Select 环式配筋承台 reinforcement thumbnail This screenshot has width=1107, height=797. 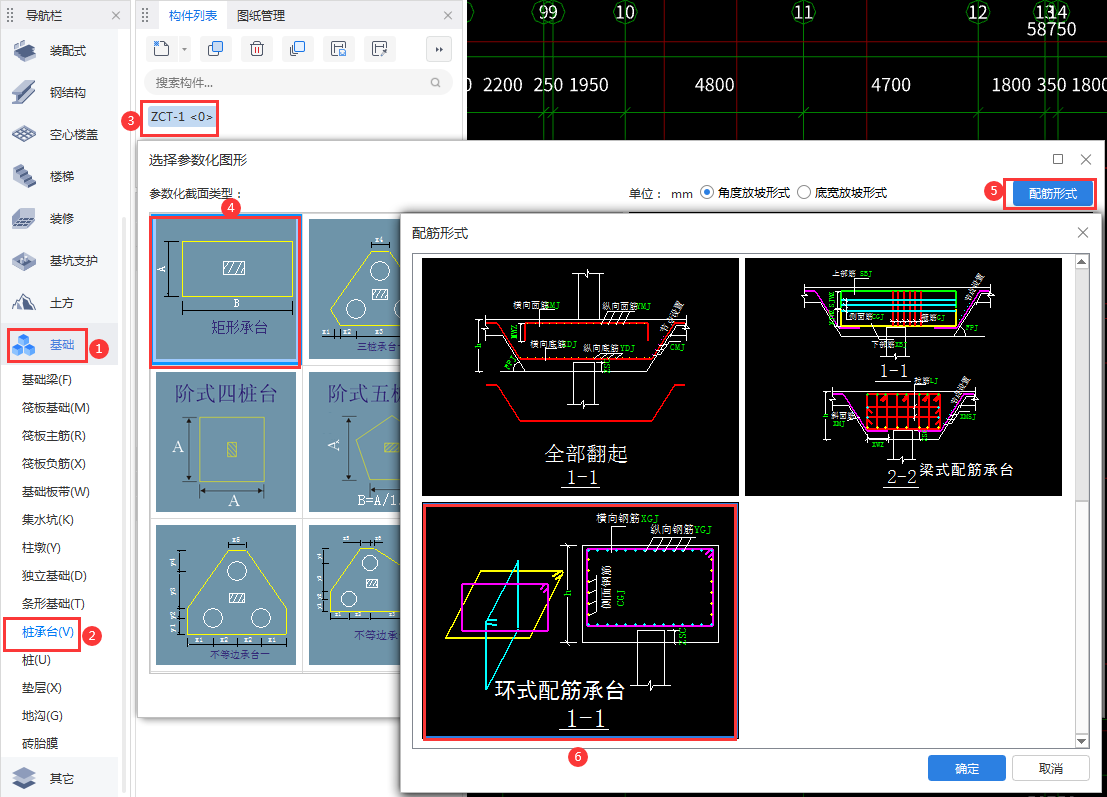point(580,621)
